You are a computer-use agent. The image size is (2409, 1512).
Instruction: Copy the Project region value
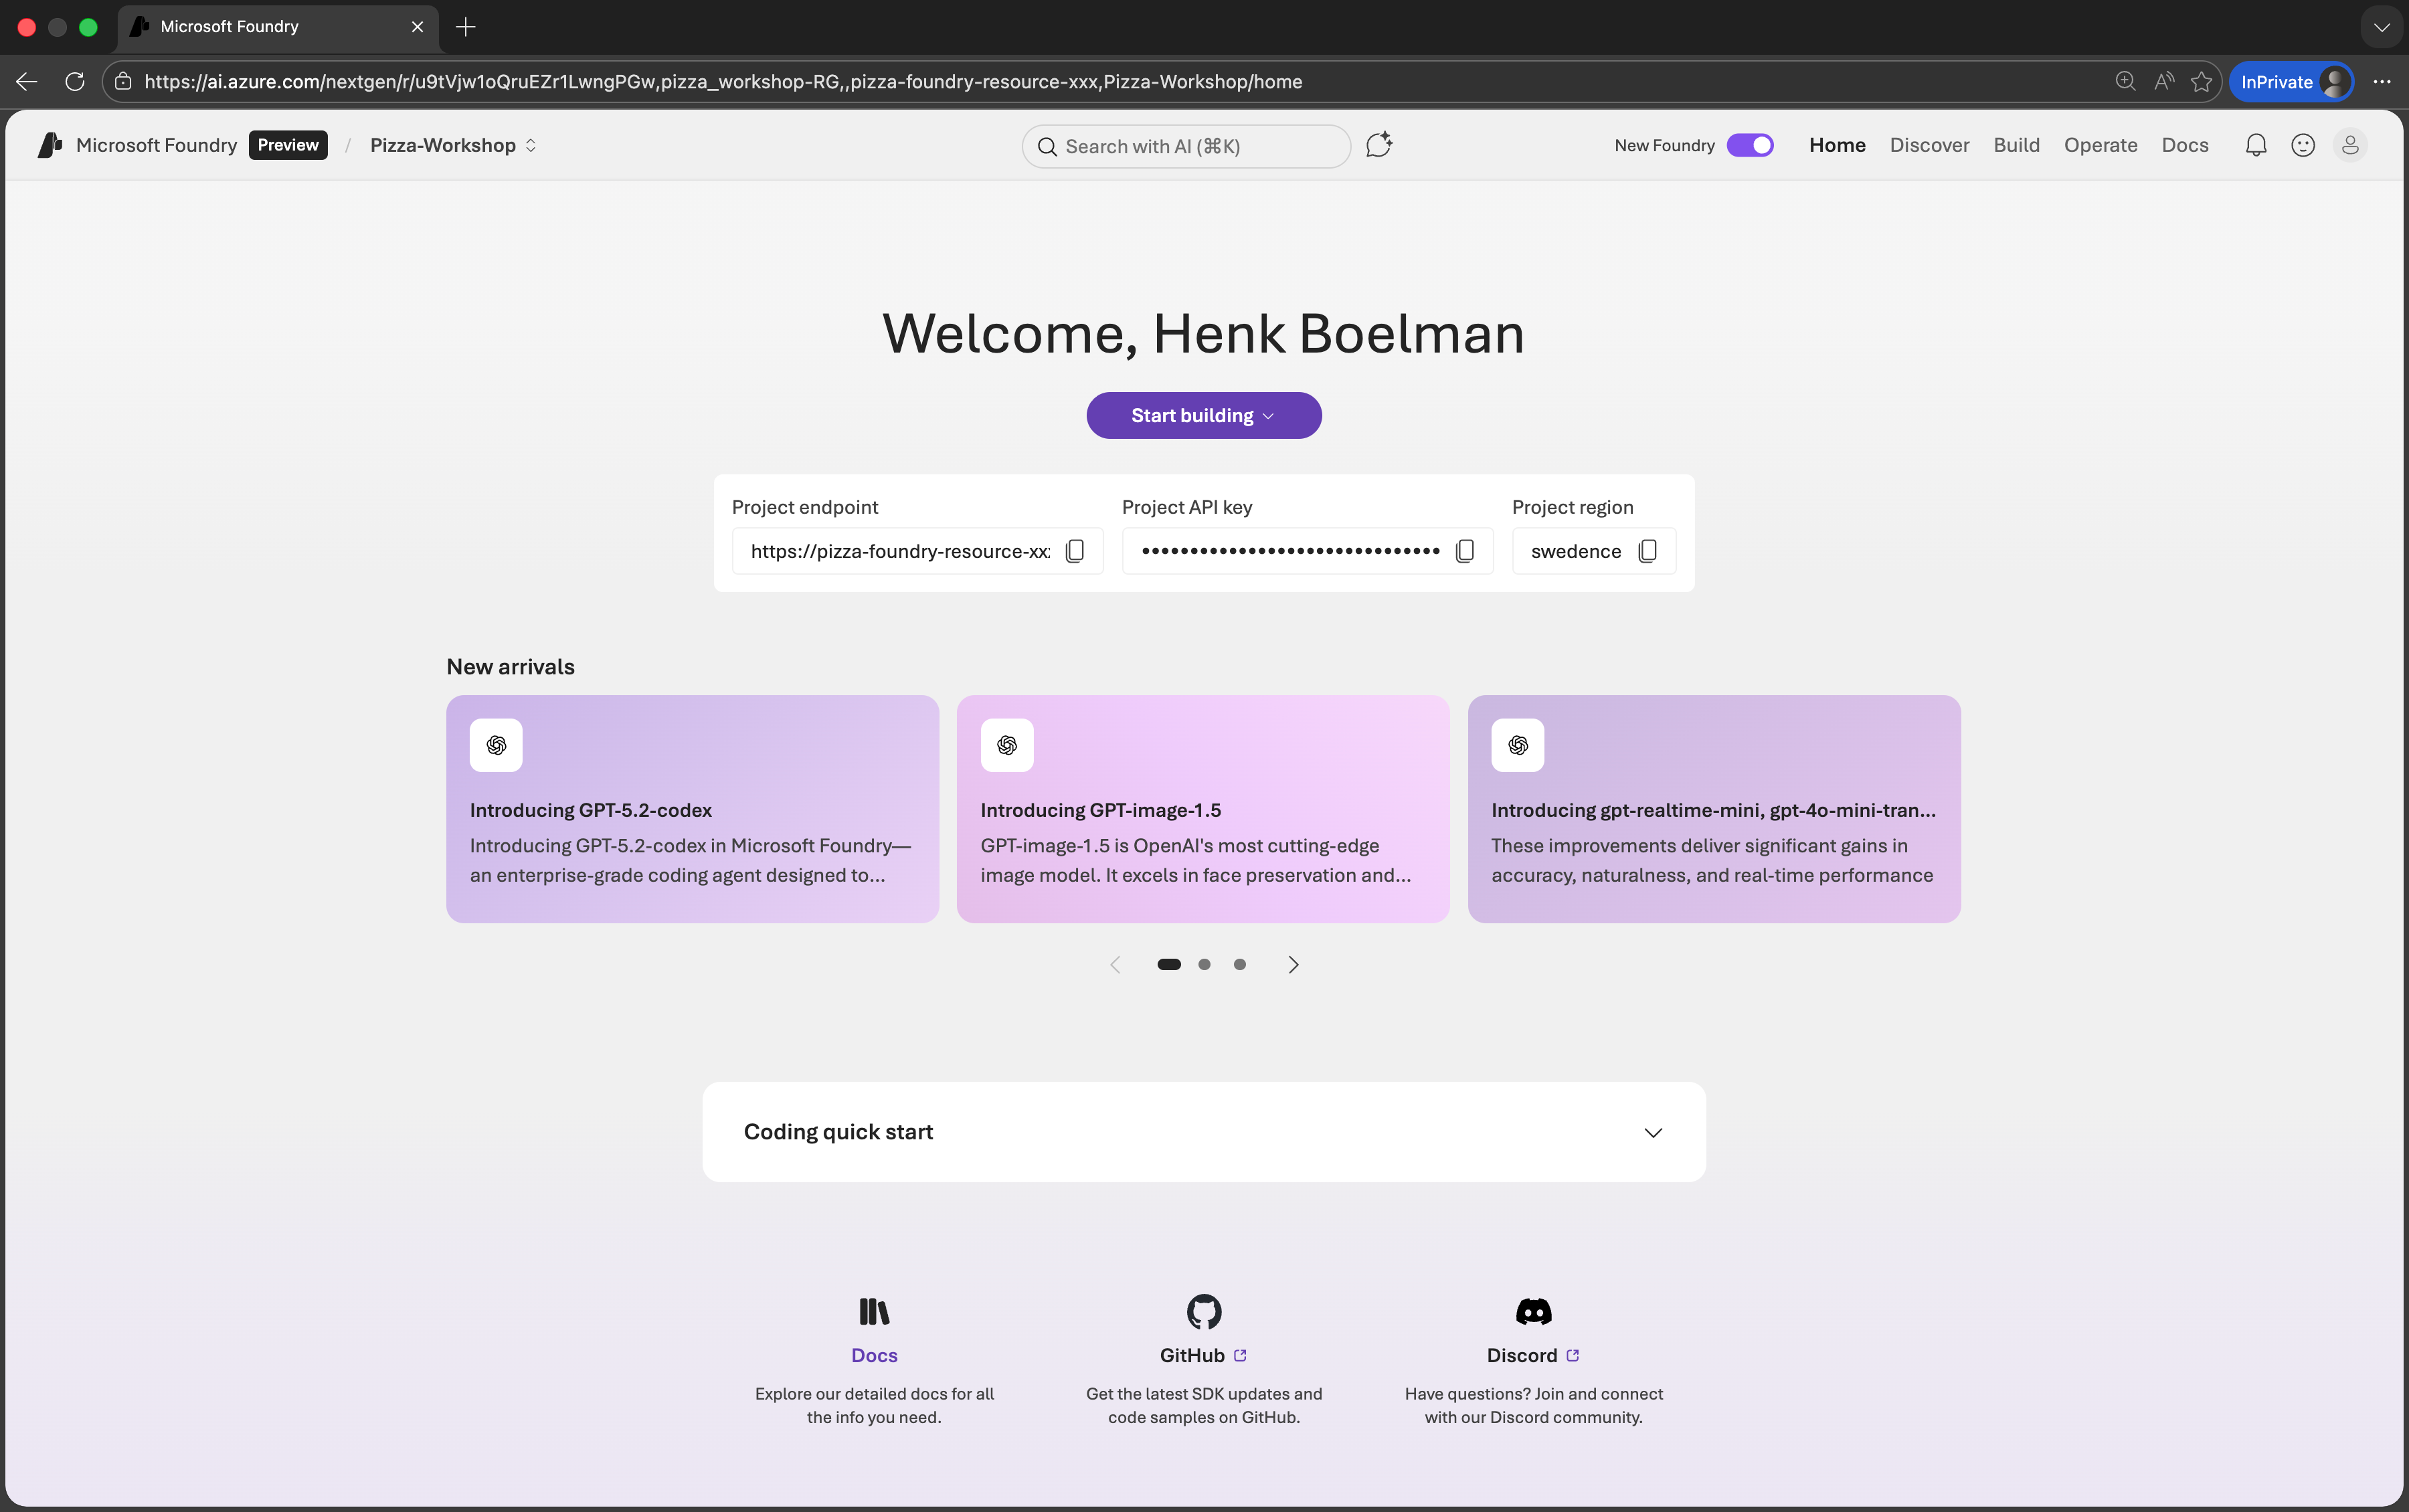[x=1648, y=551]
